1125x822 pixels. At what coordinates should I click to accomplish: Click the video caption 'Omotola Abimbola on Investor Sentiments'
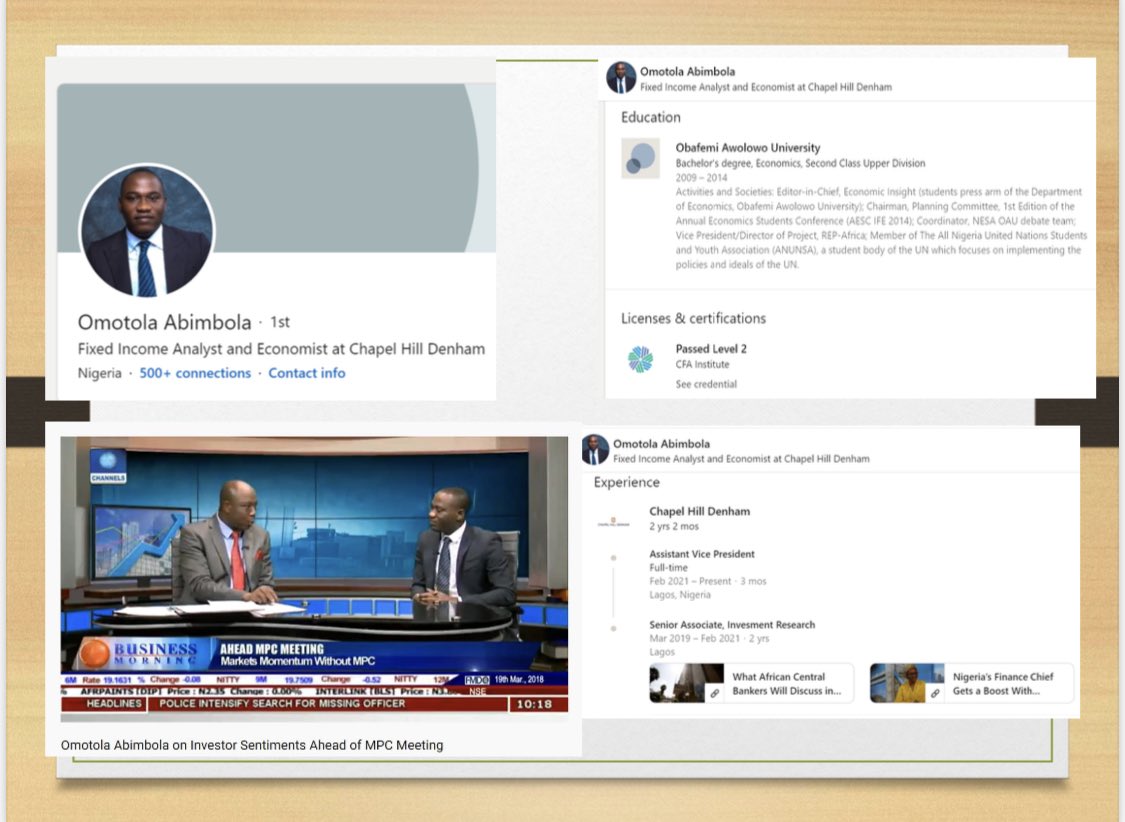click(x=252, y=745)
